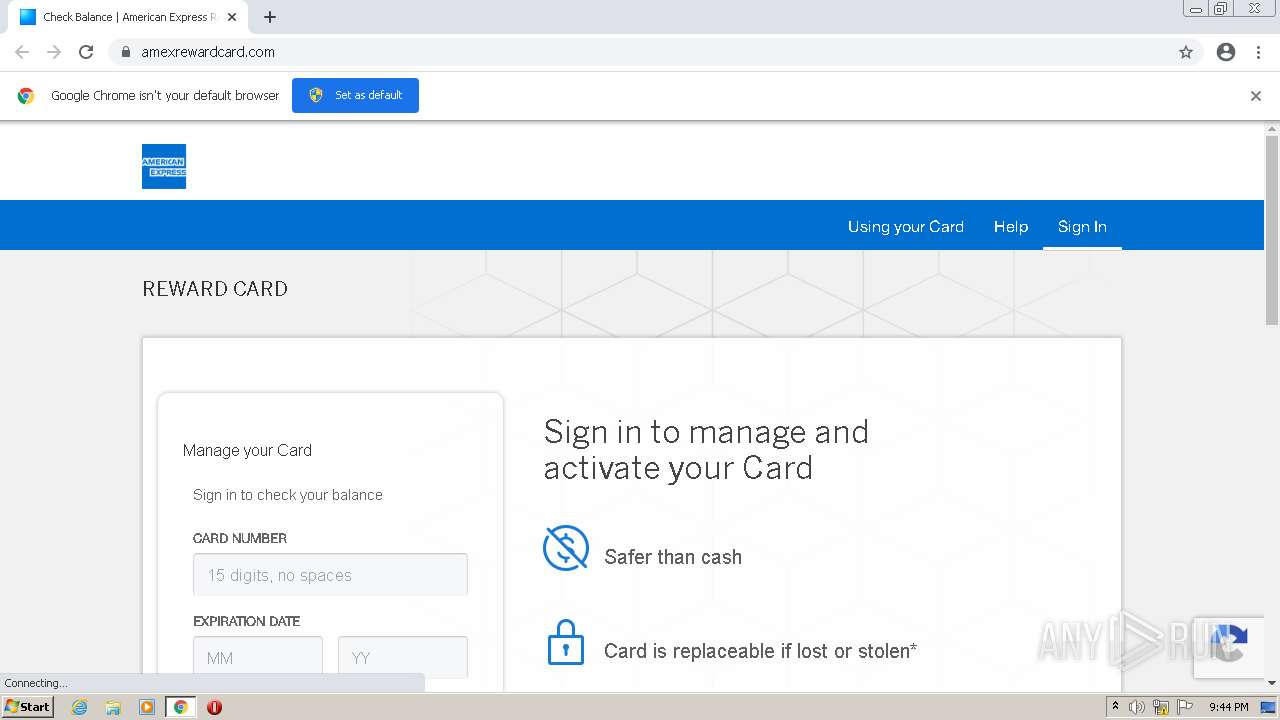Click the Safer than cash icon

[x=566, y=548]
